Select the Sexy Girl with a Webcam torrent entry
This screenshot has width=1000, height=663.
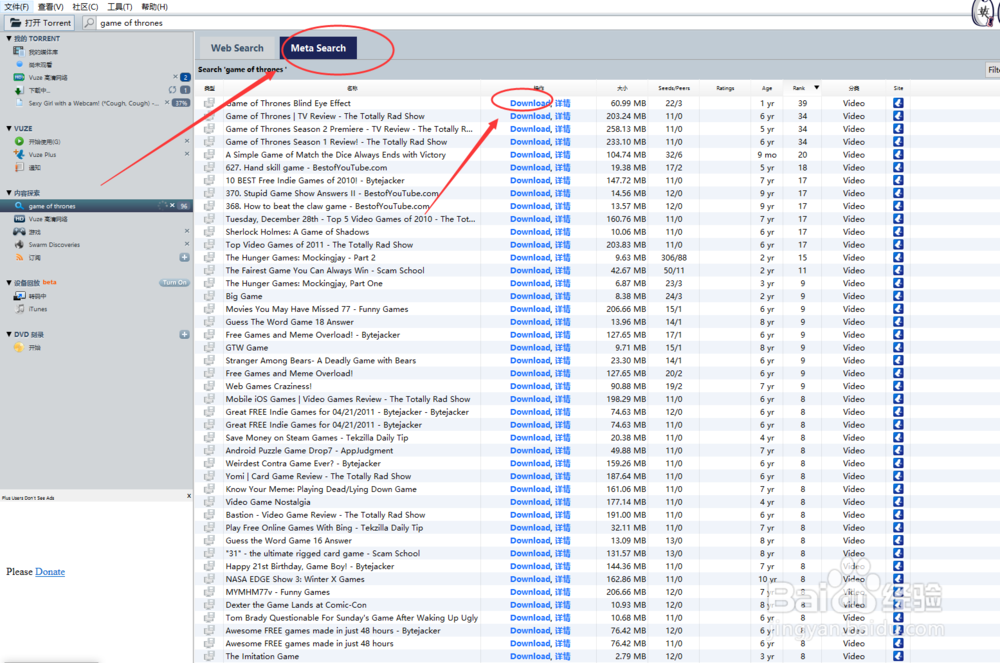click(x=96, y=103)
